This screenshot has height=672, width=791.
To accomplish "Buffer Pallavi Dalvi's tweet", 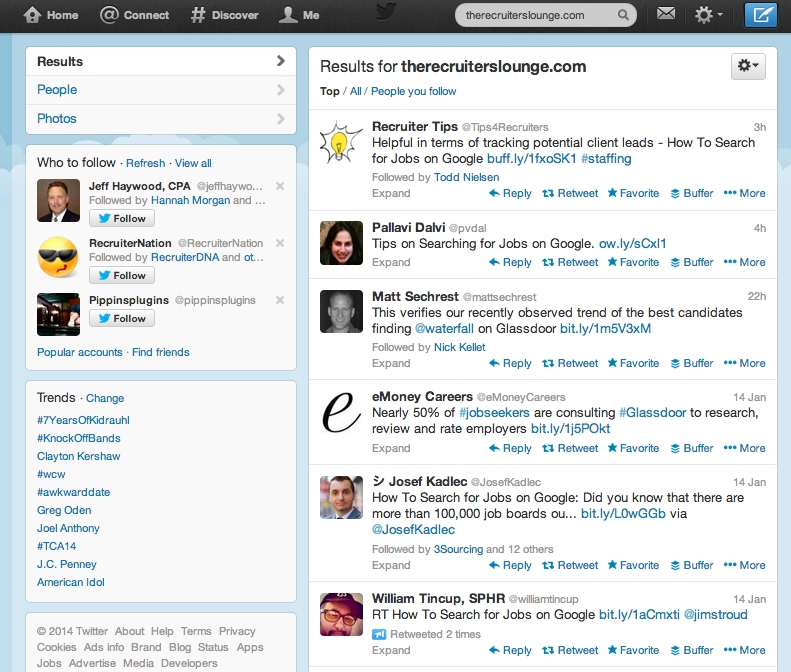I will click(692, 262).
